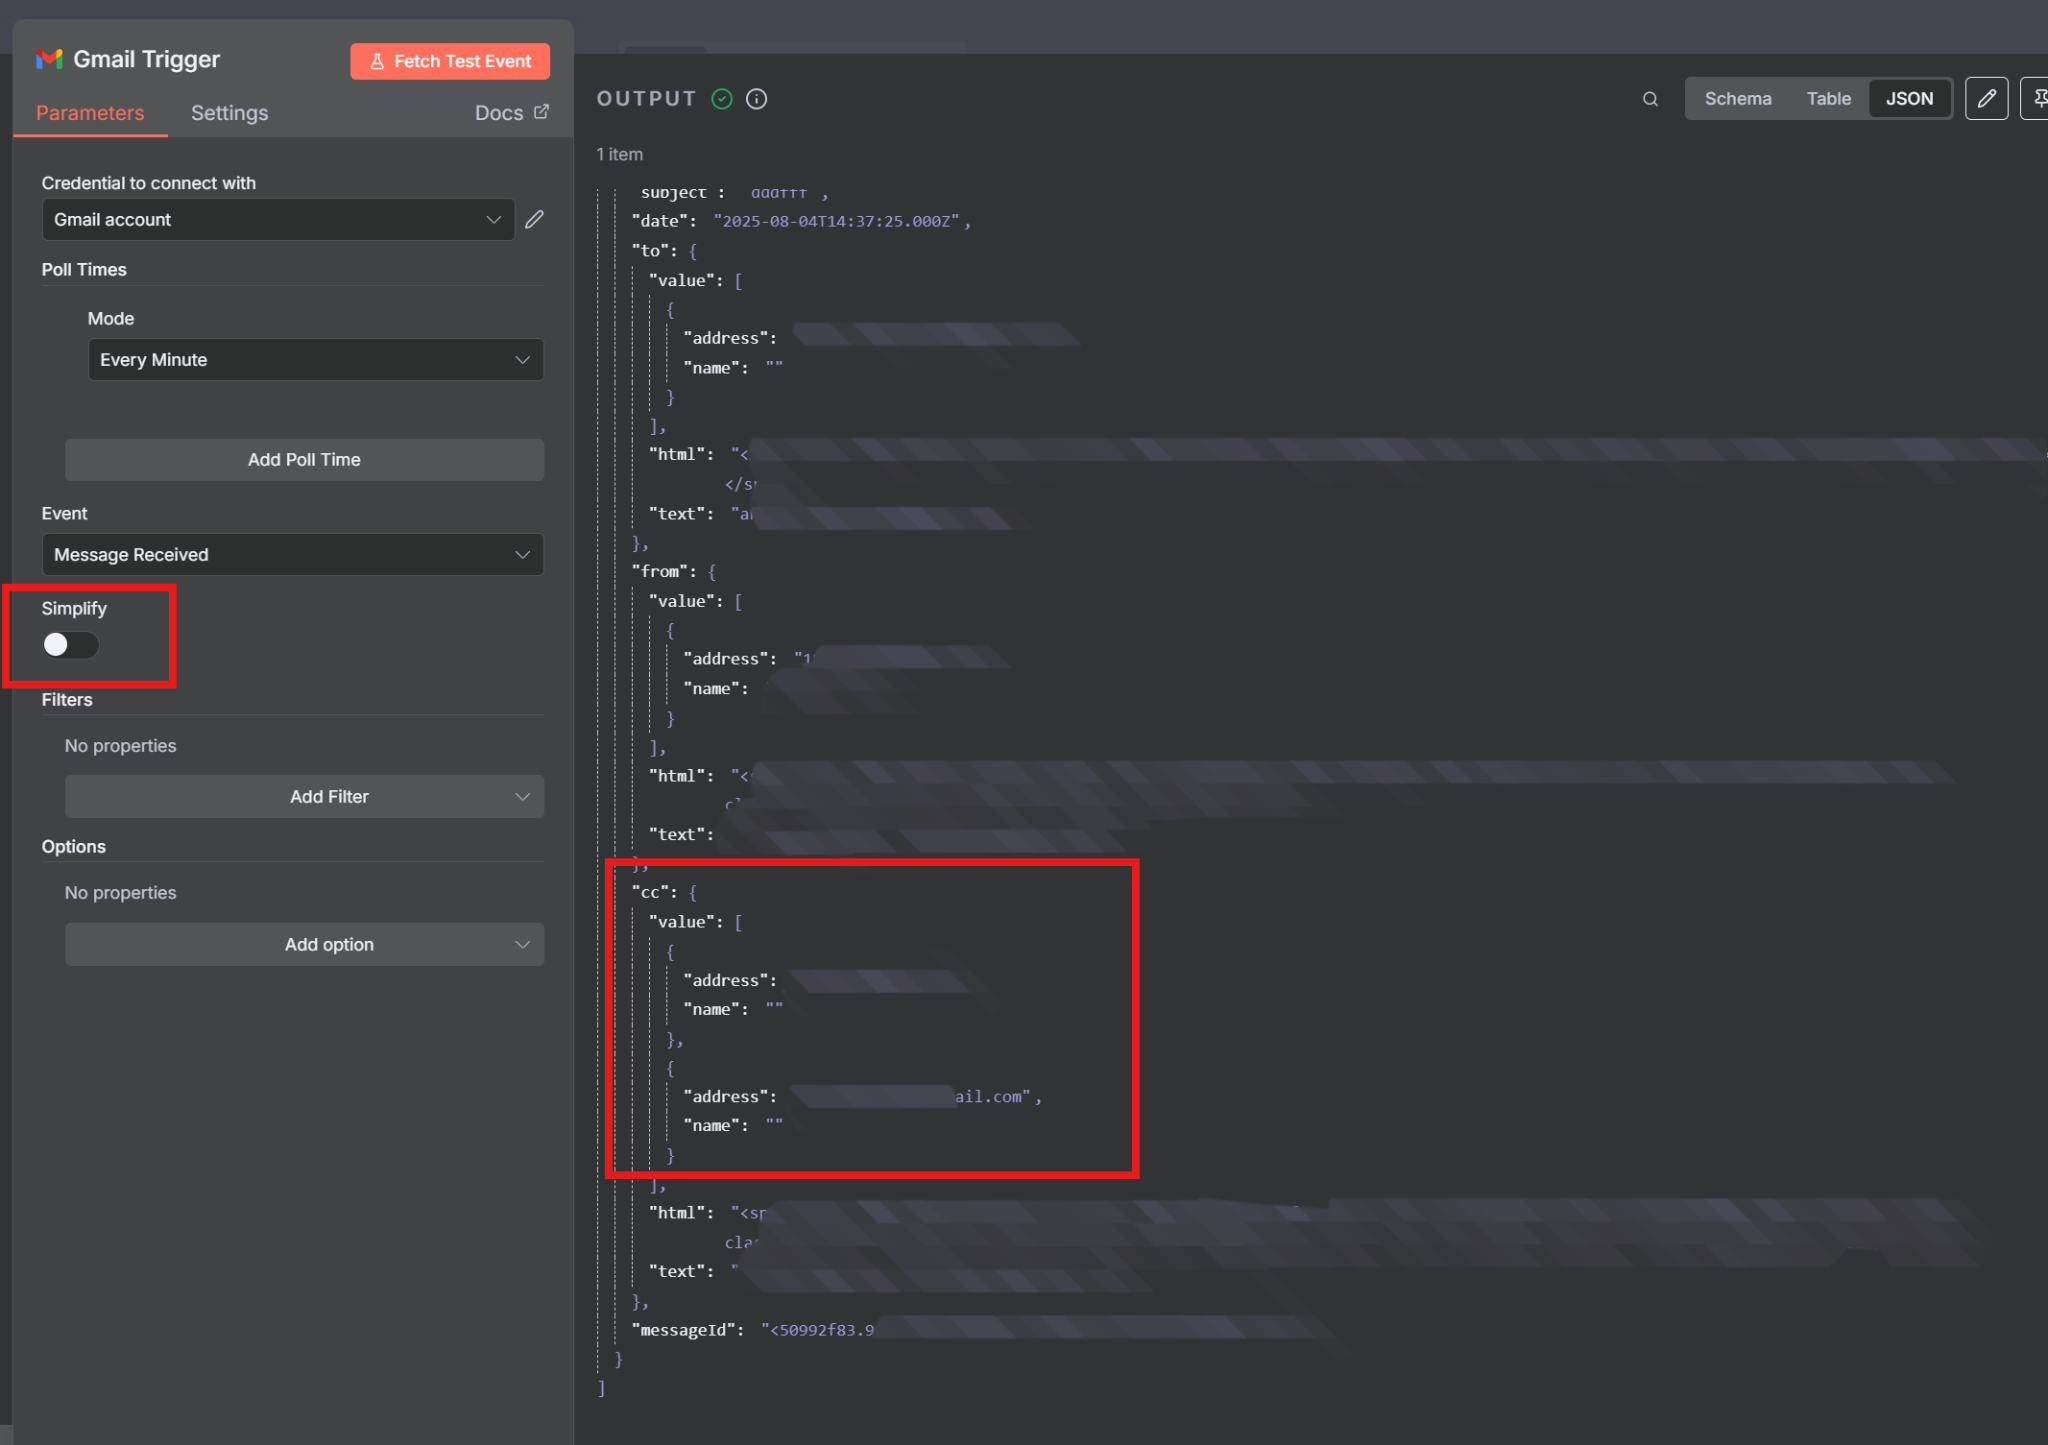Click the Gmail logo icon in header
Viewport: 2048px width, 1445px height.
[x=49, y=60]
